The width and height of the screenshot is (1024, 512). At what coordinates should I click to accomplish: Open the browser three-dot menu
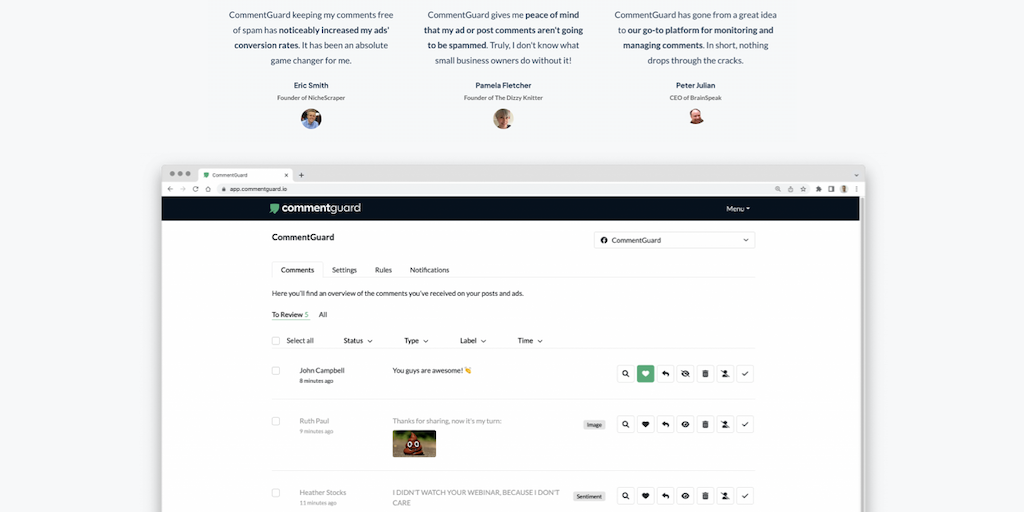pos(856,189)
